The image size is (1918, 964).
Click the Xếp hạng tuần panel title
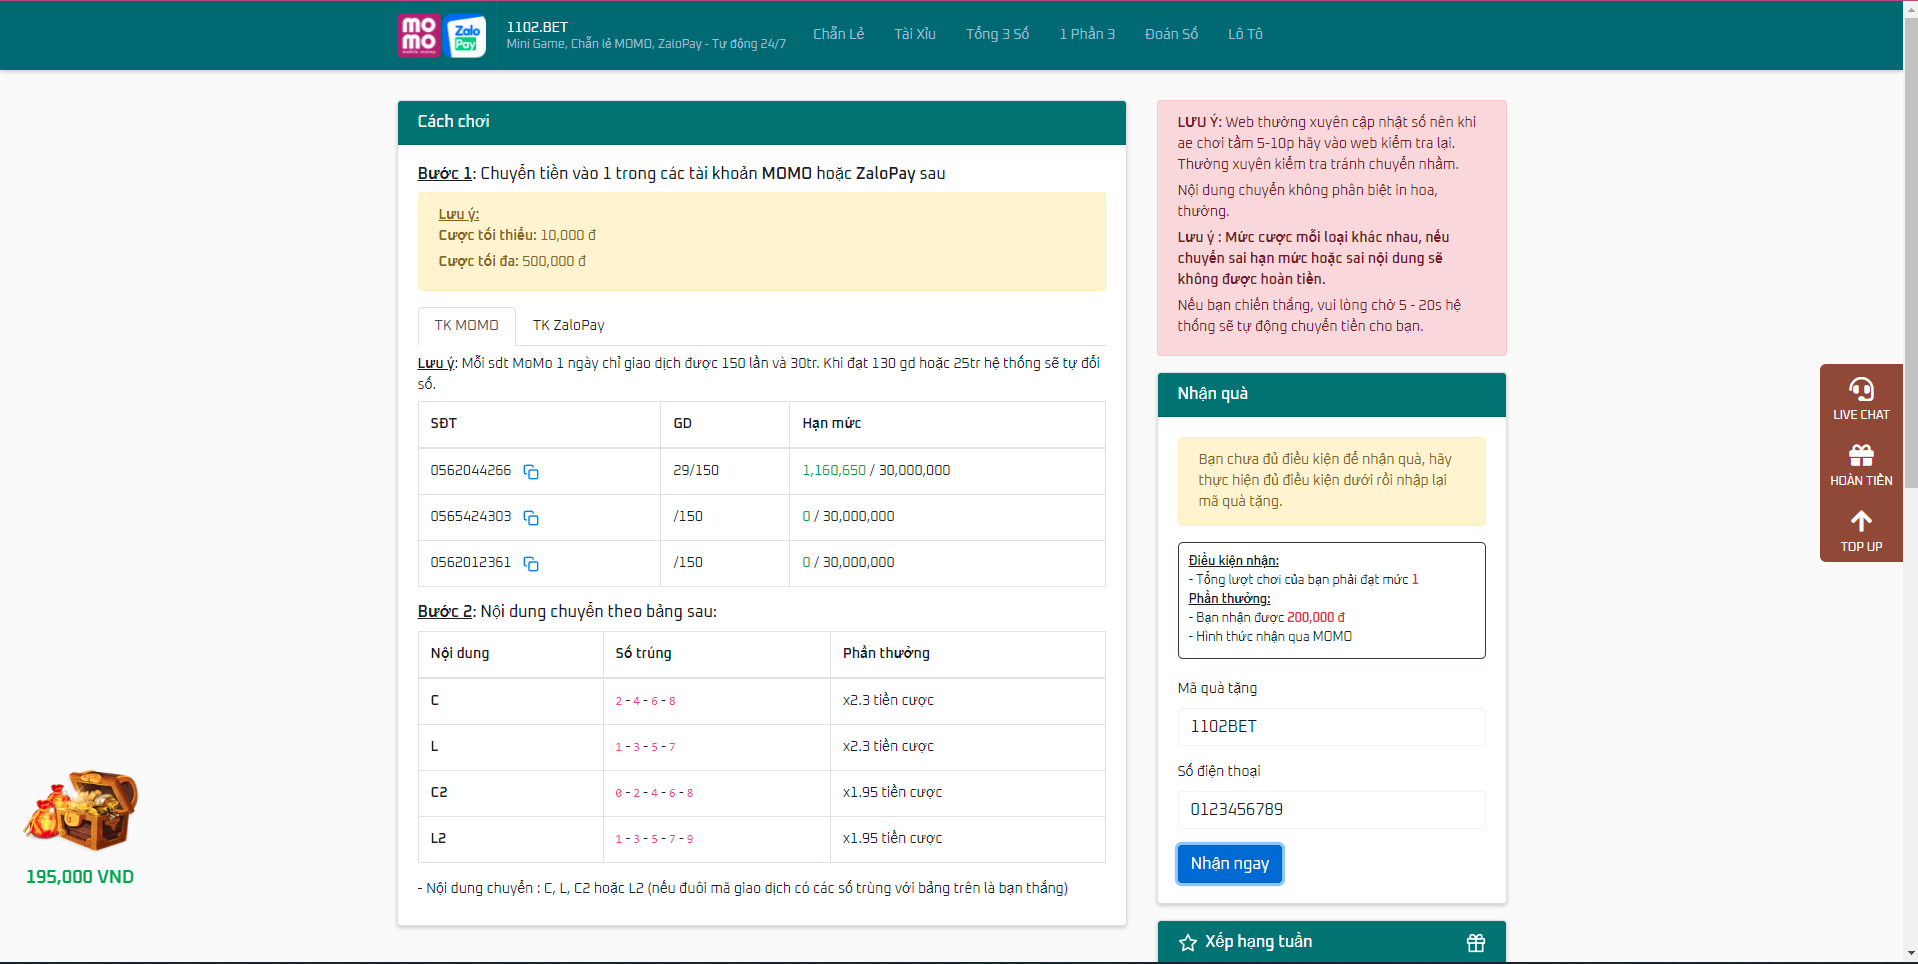(1258, 942)
